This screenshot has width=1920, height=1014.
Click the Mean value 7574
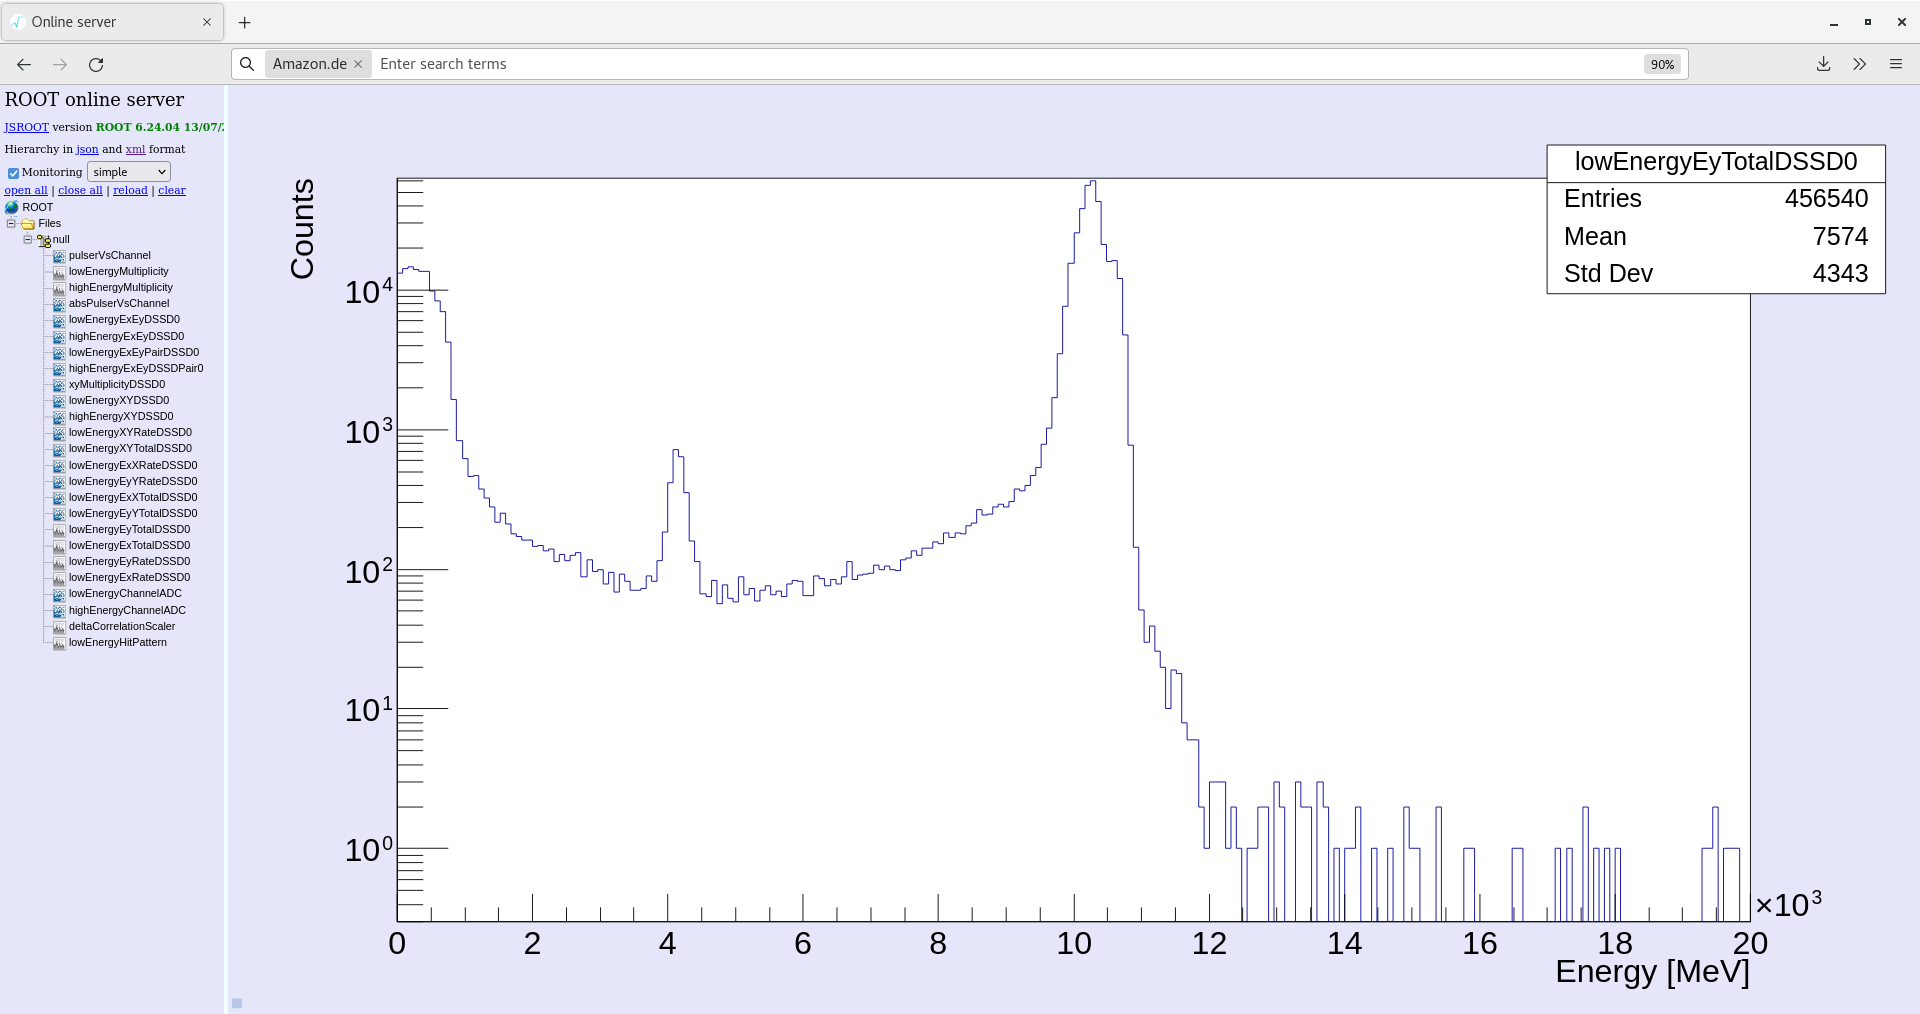point(1840,237)
